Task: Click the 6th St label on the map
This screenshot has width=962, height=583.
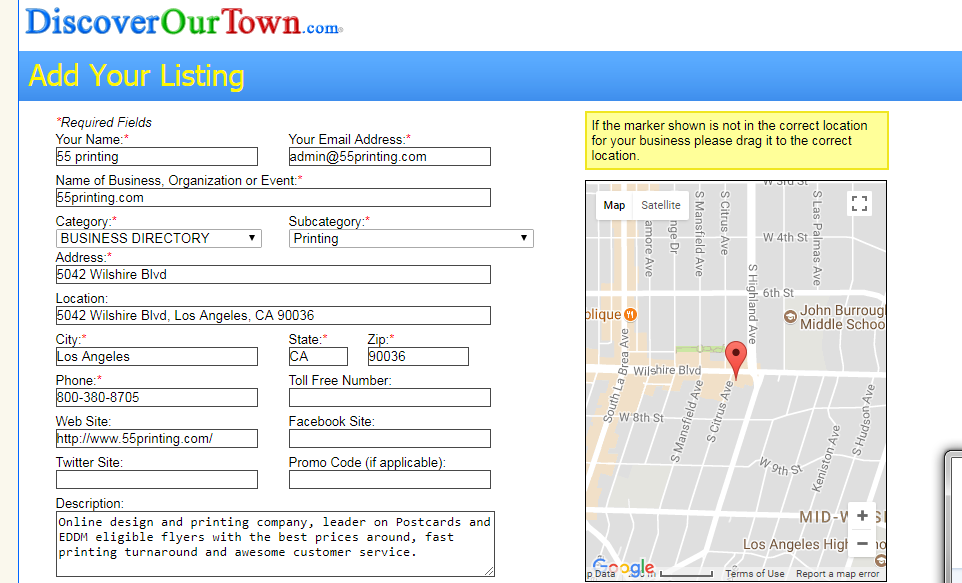Action: pyautogui.click(x=778, y=293)
